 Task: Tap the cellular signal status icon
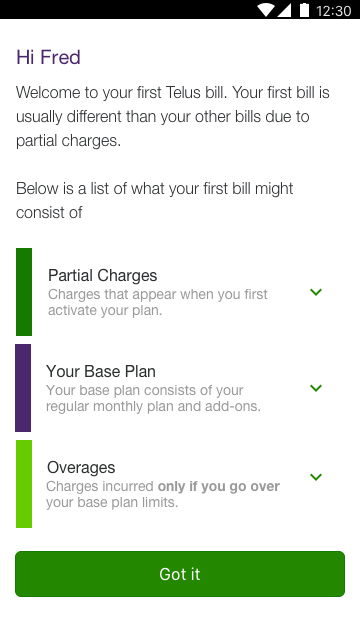tap(284, 10)
